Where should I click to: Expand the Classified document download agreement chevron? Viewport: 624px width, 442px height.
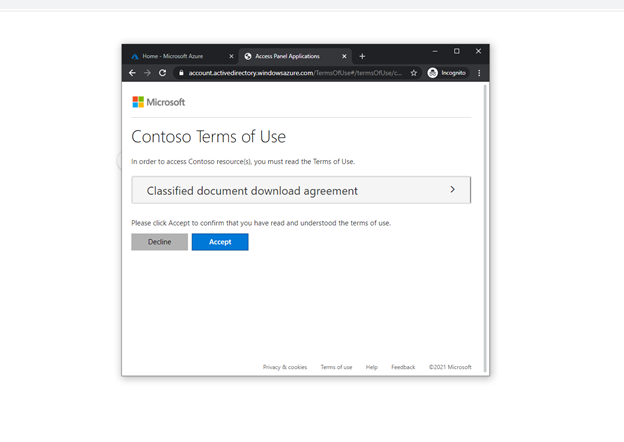[x=452, y=190]
